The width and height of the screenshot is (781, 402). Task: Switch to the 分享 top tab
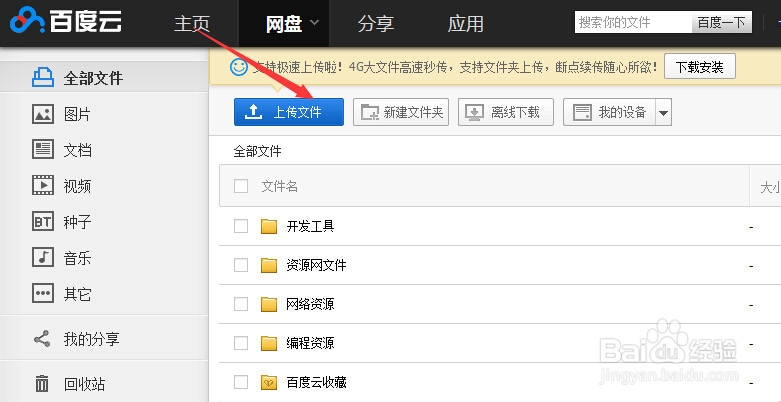click(376, 23)
